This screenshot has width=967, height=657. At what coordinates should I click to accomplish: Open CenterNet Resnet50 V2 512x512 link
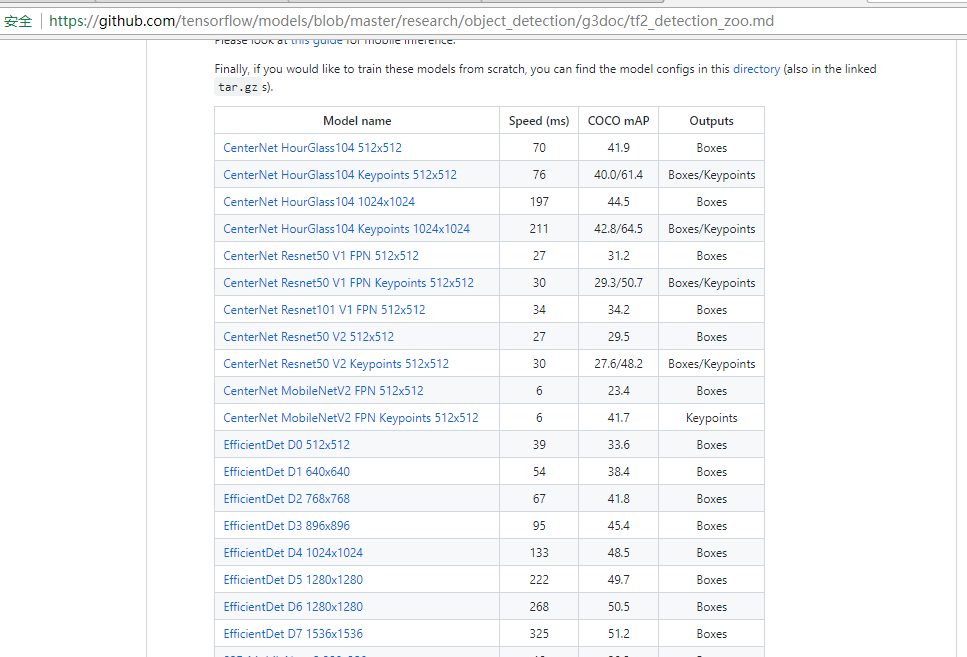[x=308, y=337]
